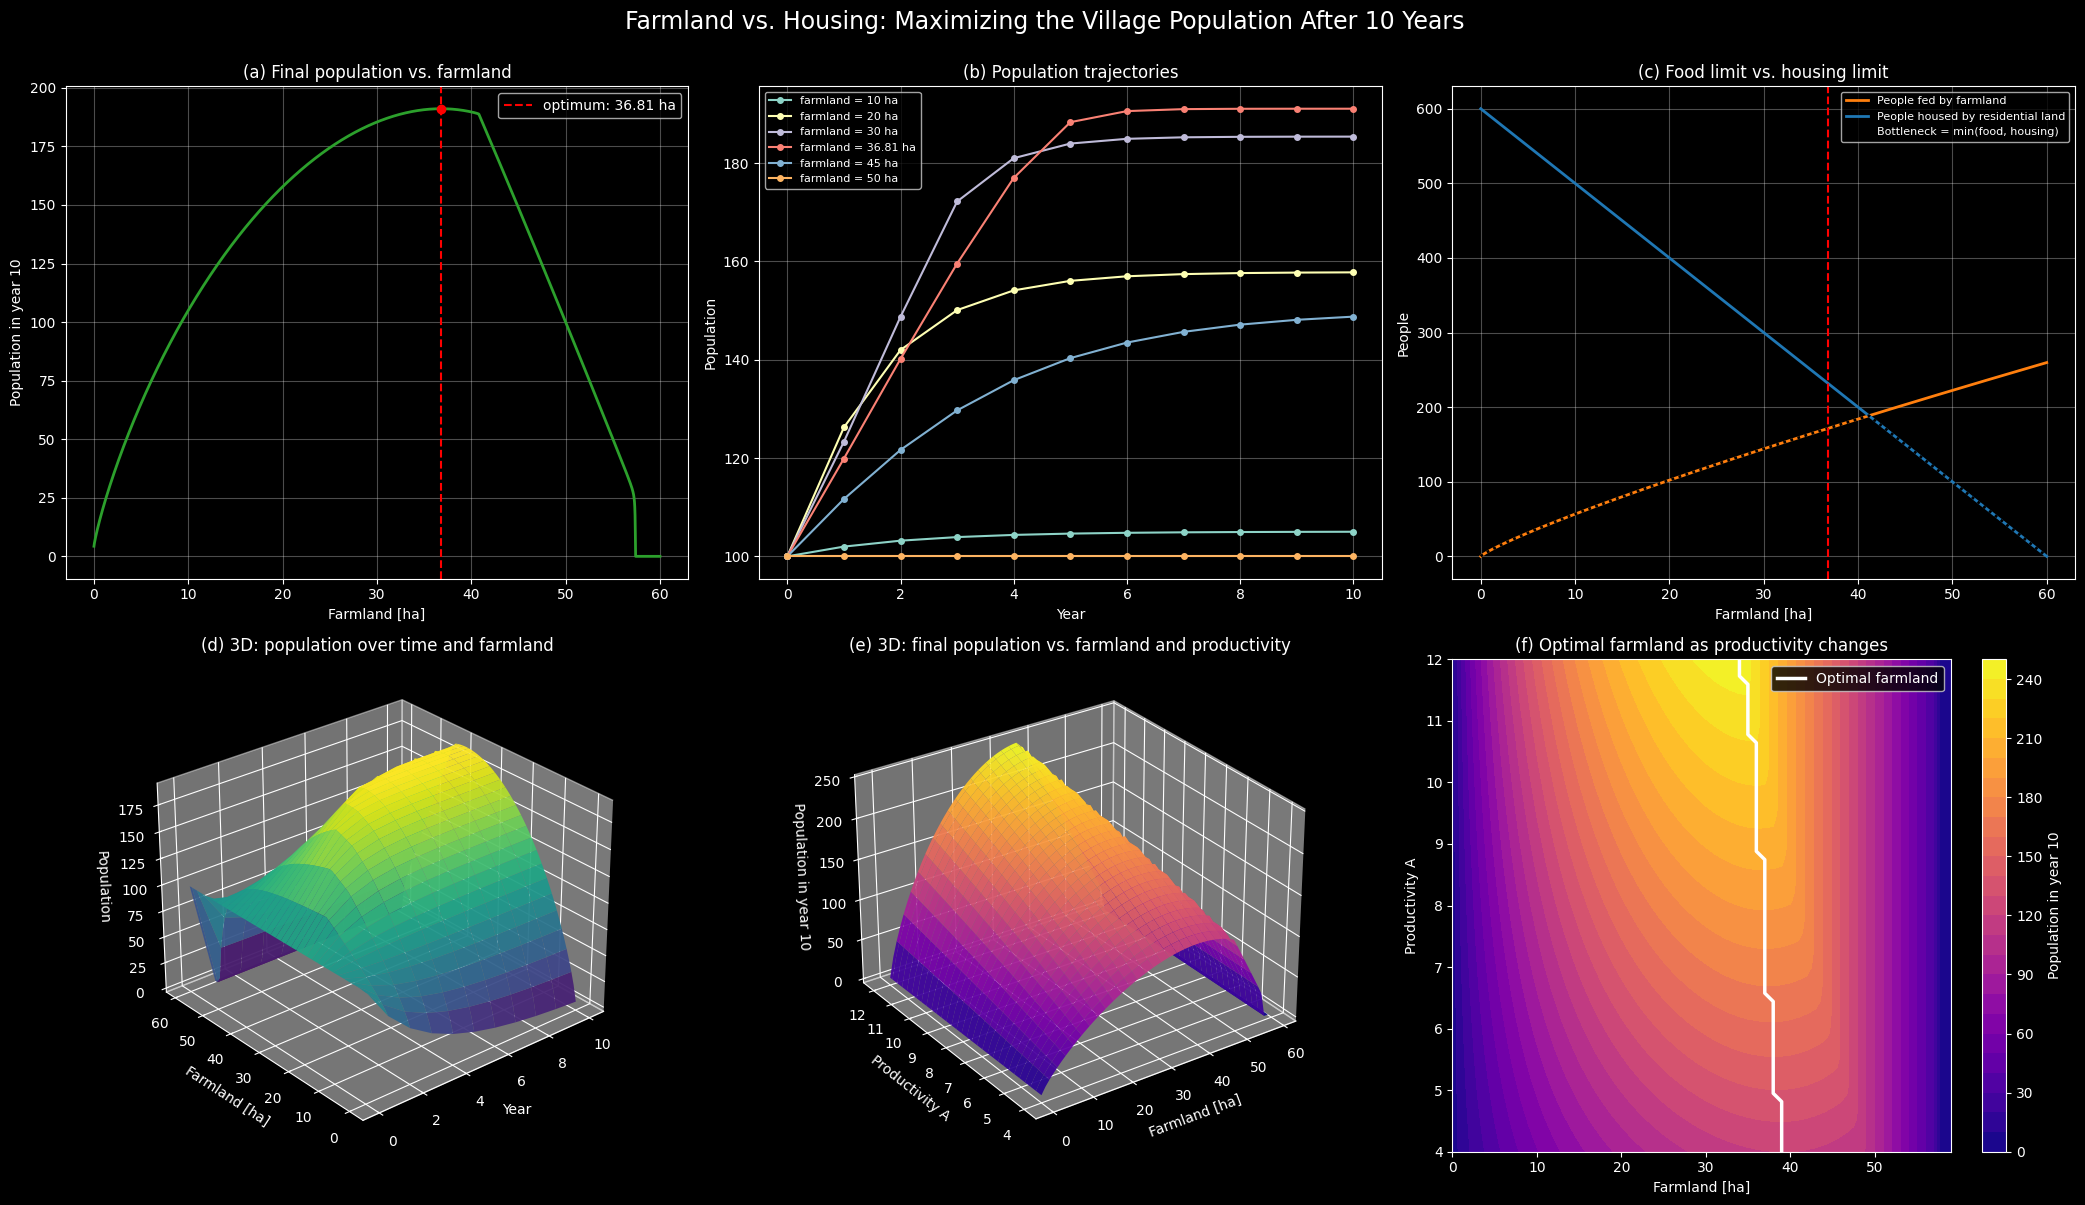Screen dimensions: 2085x1205
Task: Select the 'optimum: 36.81 ha' legend entry
Action: (x=590, y=105)
